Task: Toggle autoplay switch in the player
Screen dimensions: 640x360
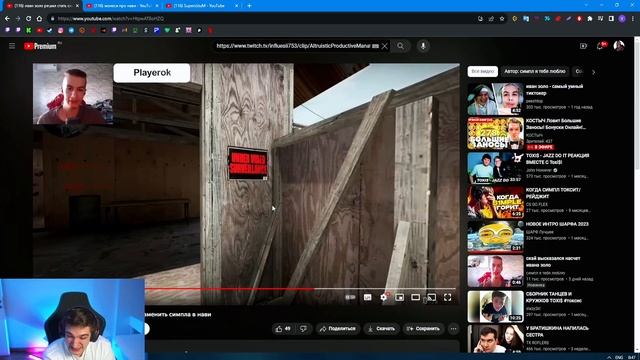Action: (350, 298)
